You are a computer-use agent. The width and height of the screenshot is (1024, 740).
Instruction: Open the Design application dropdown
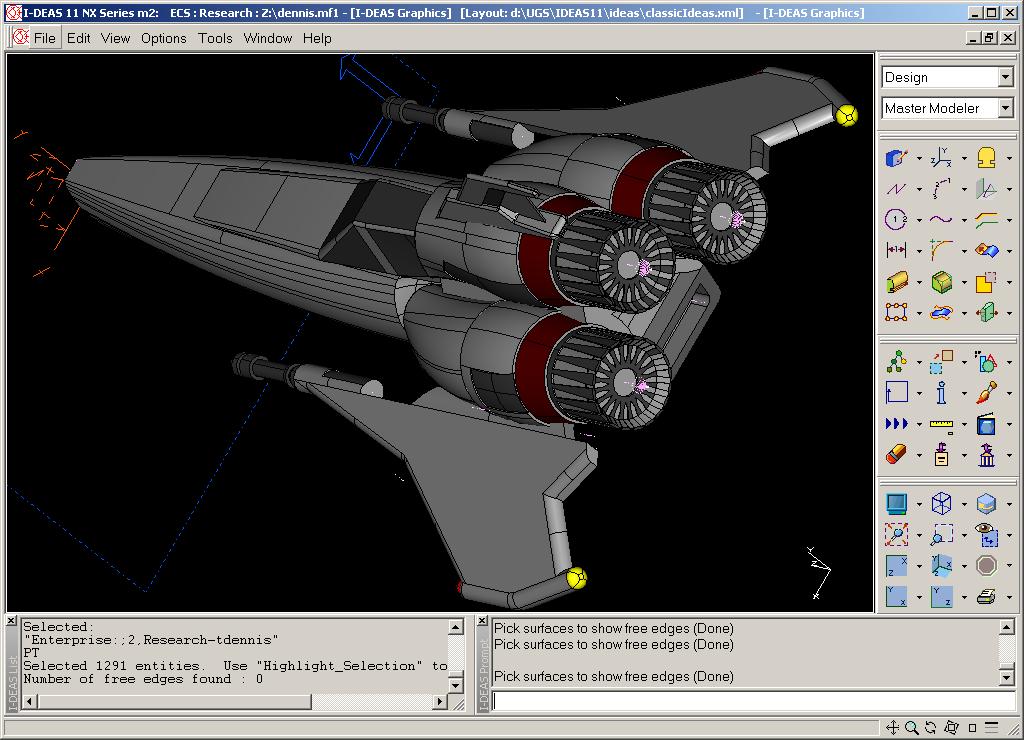click(x=1005, y=78)
